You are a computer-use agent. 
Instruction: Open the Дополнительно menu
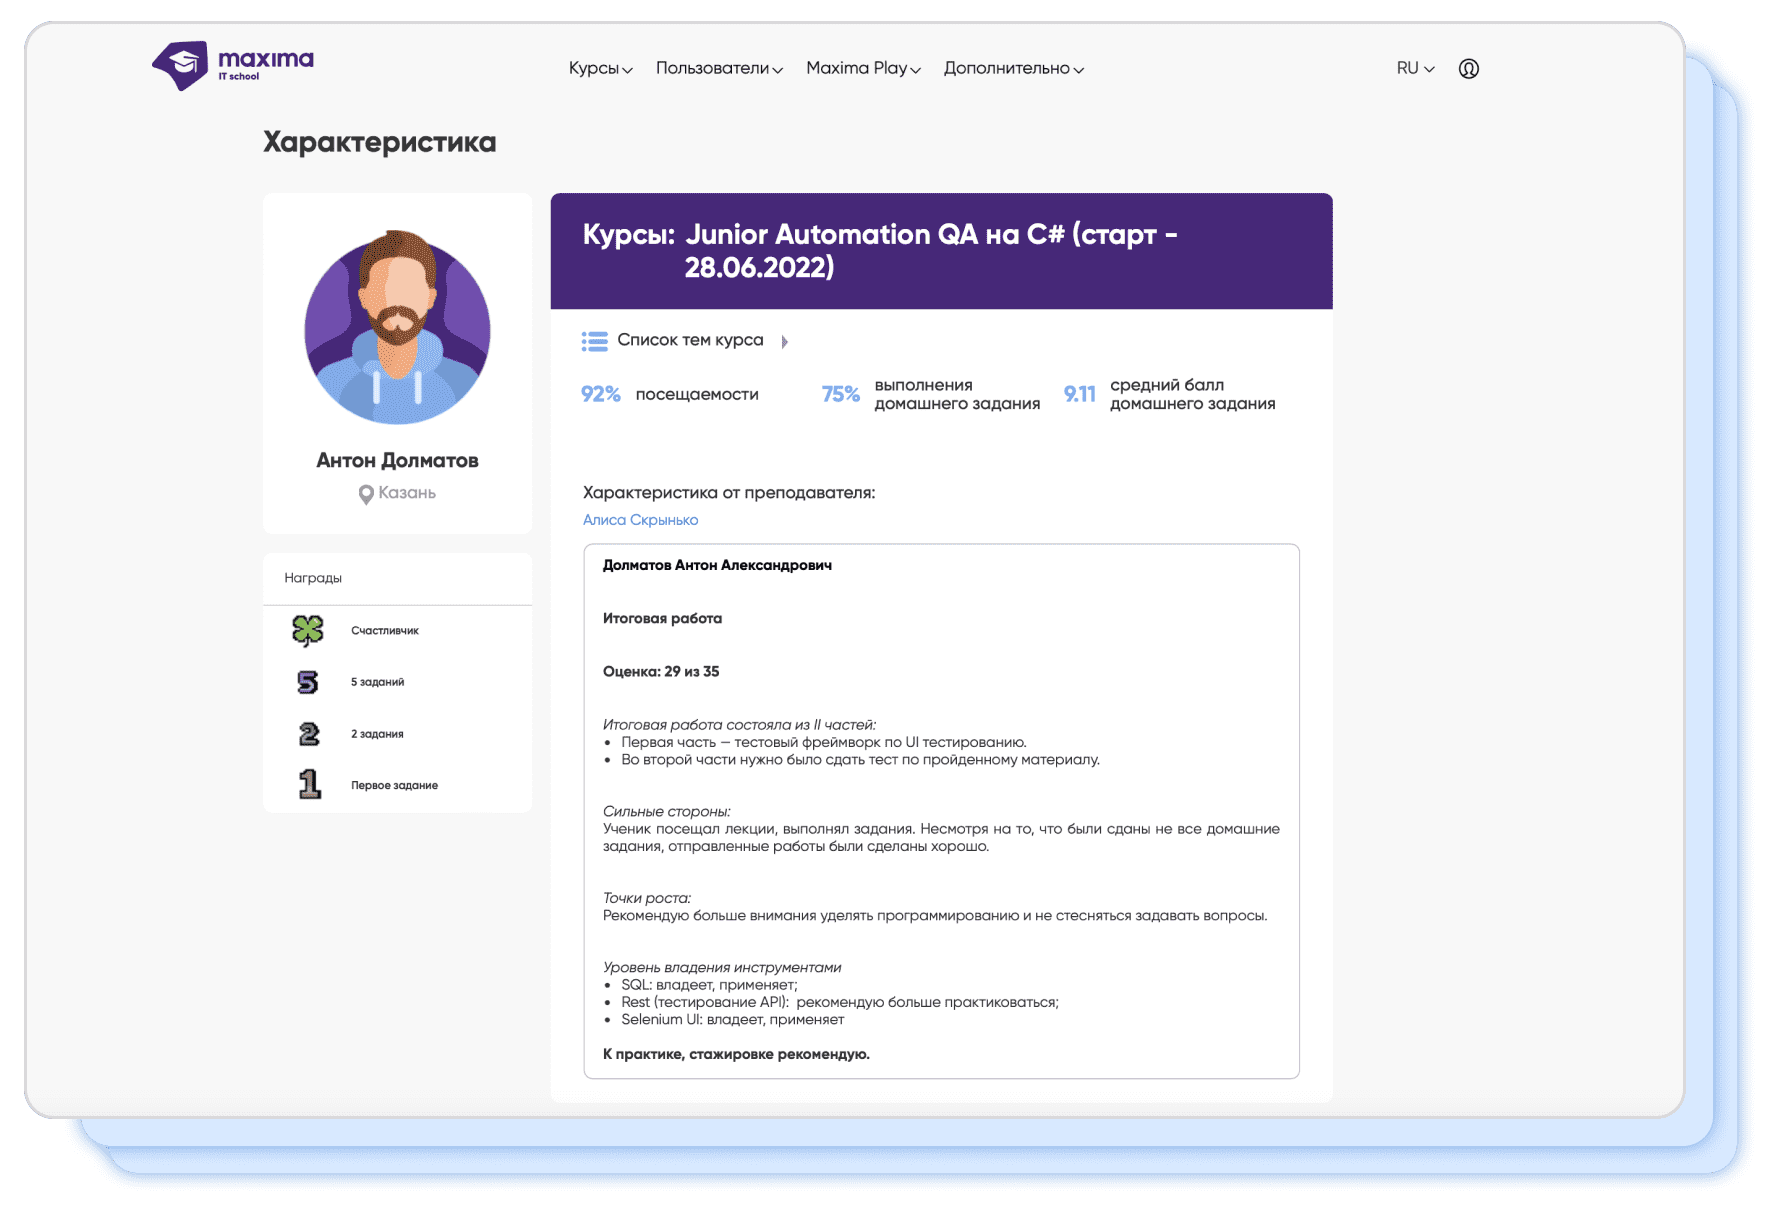point(1013,69)
